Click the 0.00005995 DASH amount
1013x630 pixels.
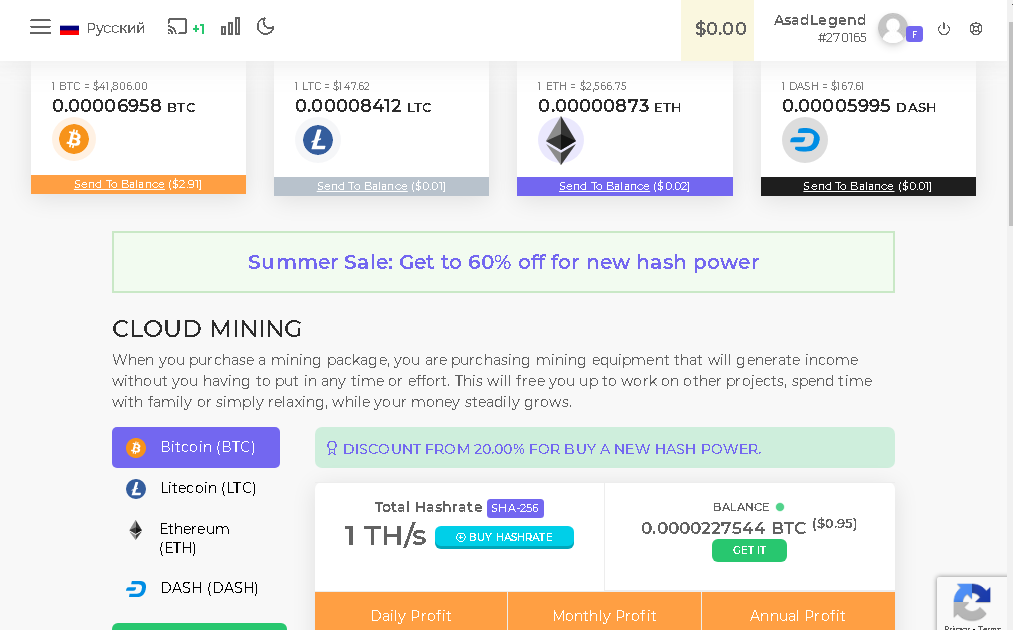point(859,105)
